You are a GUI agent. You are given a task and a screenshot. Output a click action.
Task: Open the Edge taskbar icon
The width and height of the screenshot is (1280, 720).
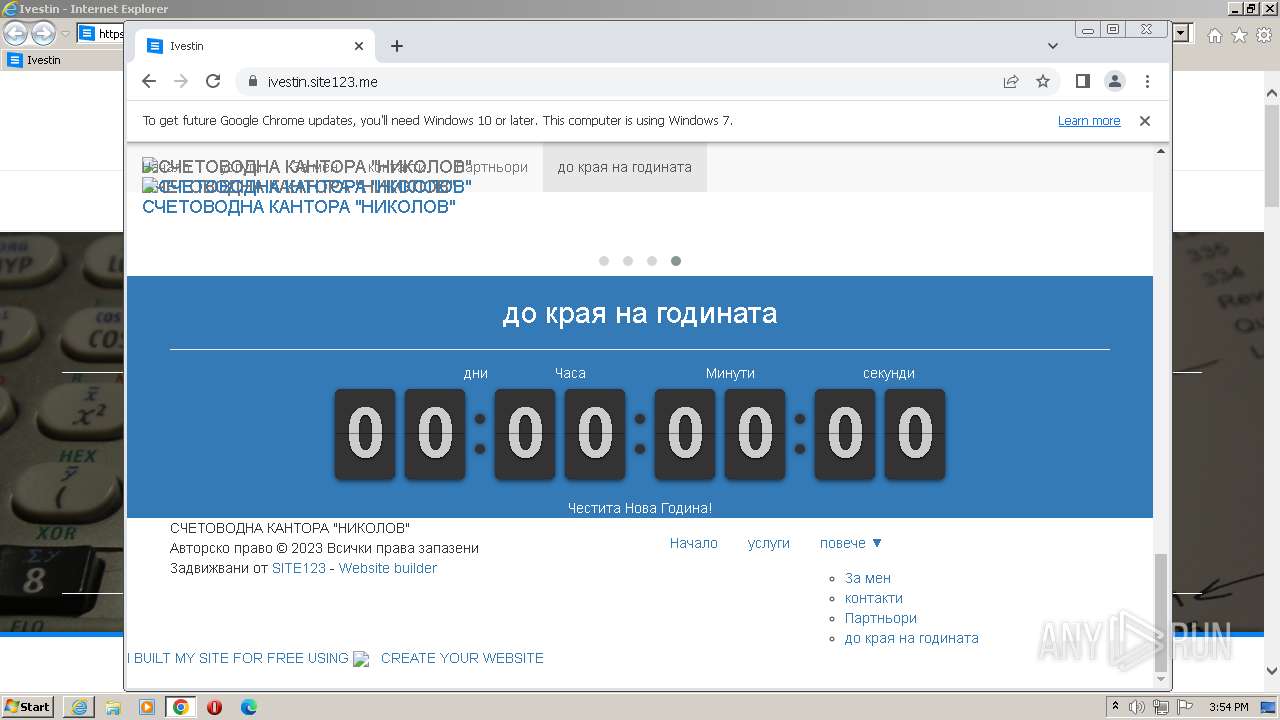248,707
